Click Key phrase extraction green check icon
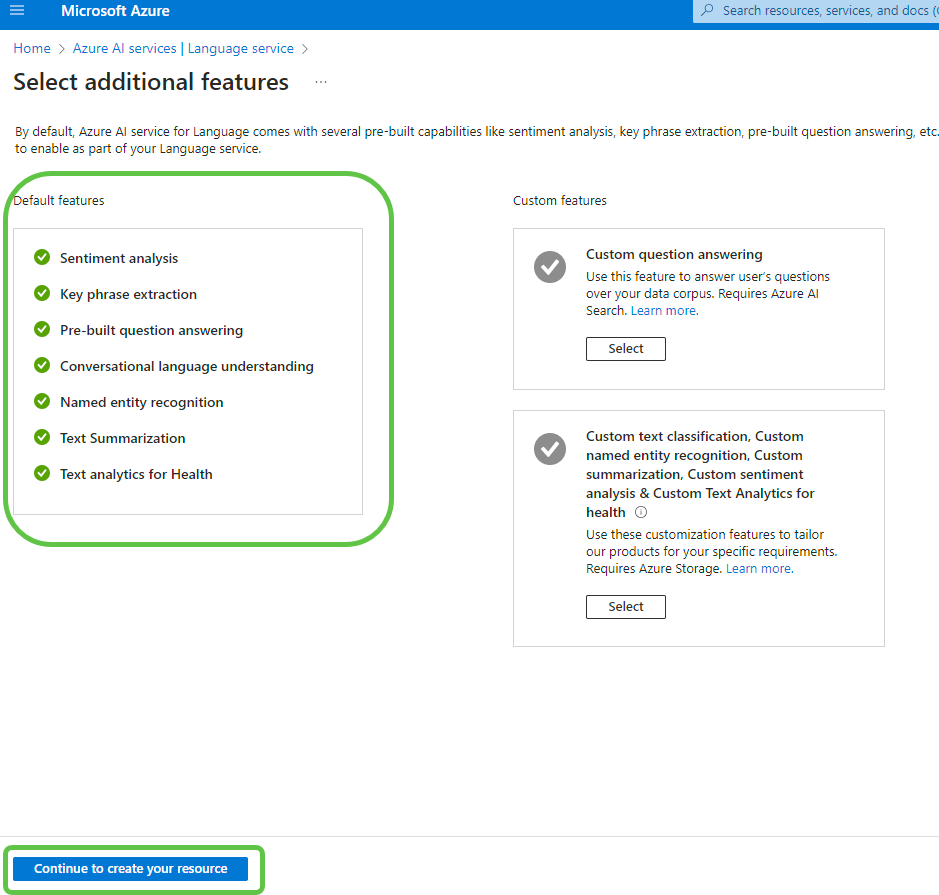The height and width of the screenshot is (895, 939). [x=42, y=293]
